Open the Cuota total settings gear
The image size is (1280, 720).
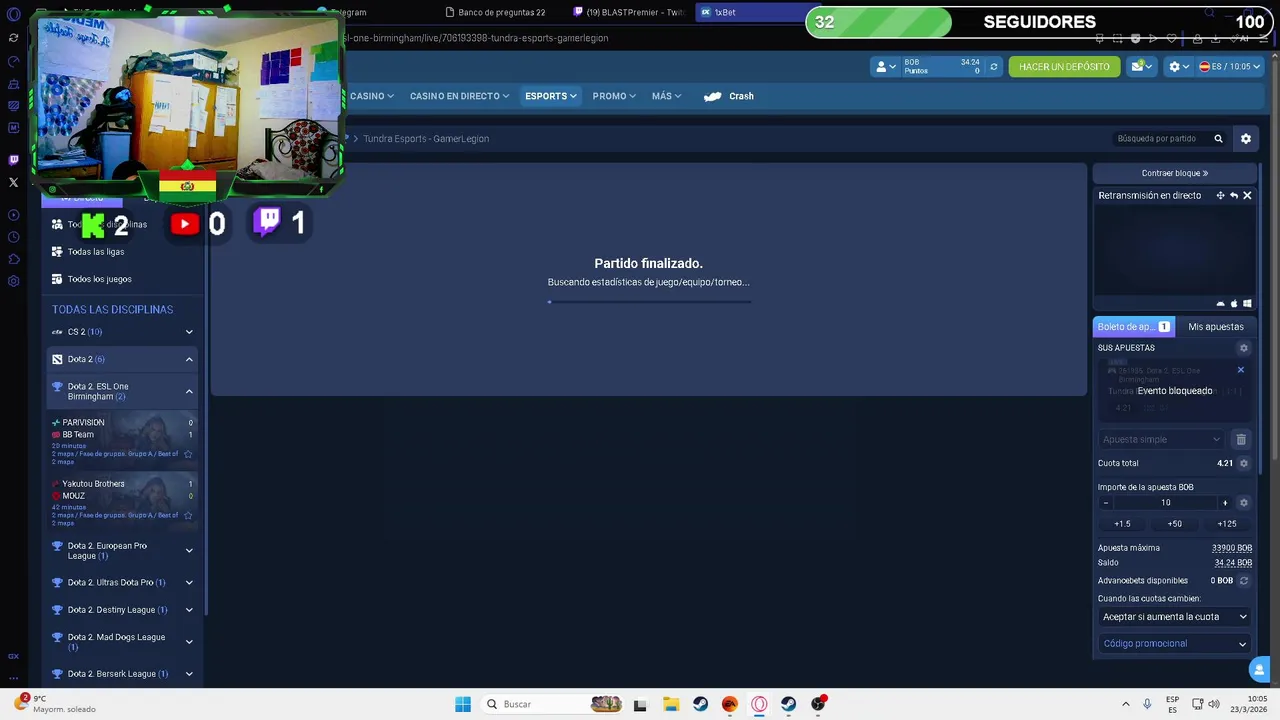point(1244,463)
